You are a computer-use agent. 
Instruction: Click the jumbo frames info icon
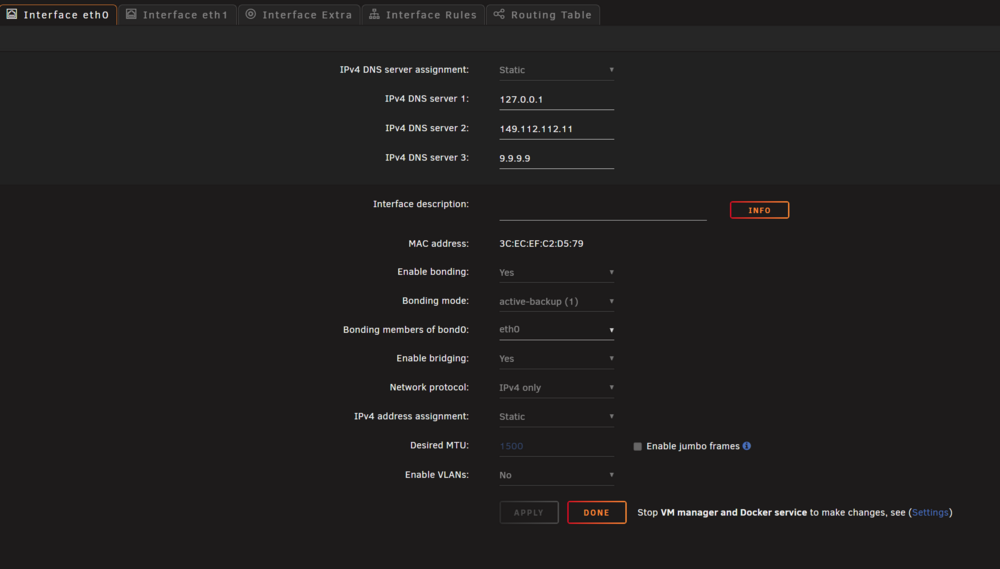747,446
